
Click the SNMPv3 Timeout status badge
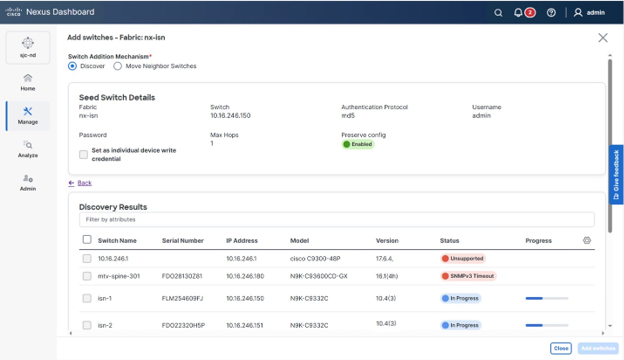pyautogui.click(x=468, y=276)
